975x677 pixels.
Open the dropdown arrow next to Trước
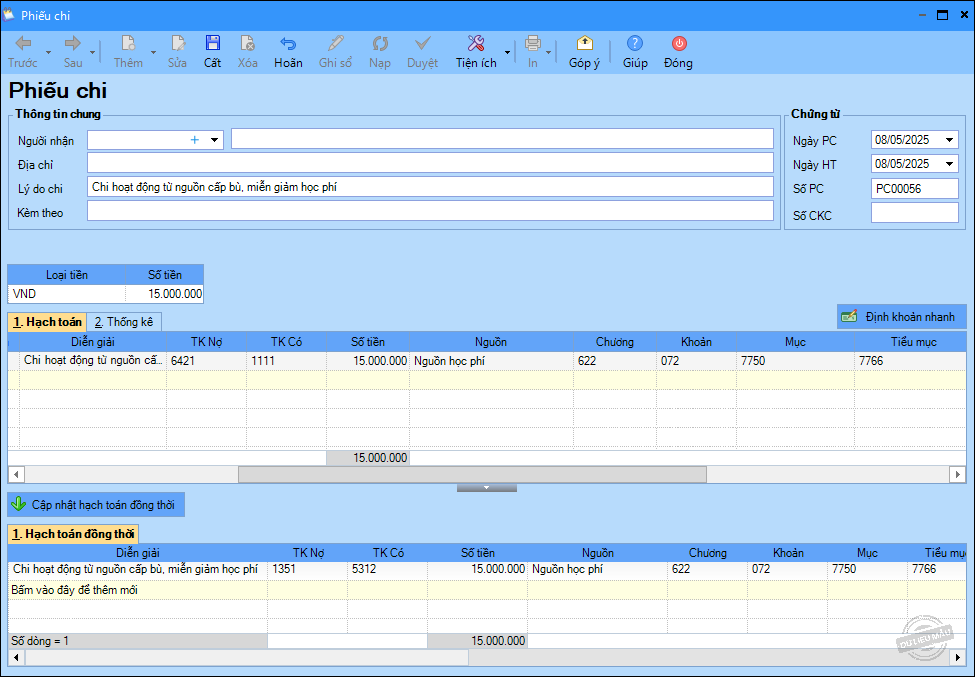49,53
